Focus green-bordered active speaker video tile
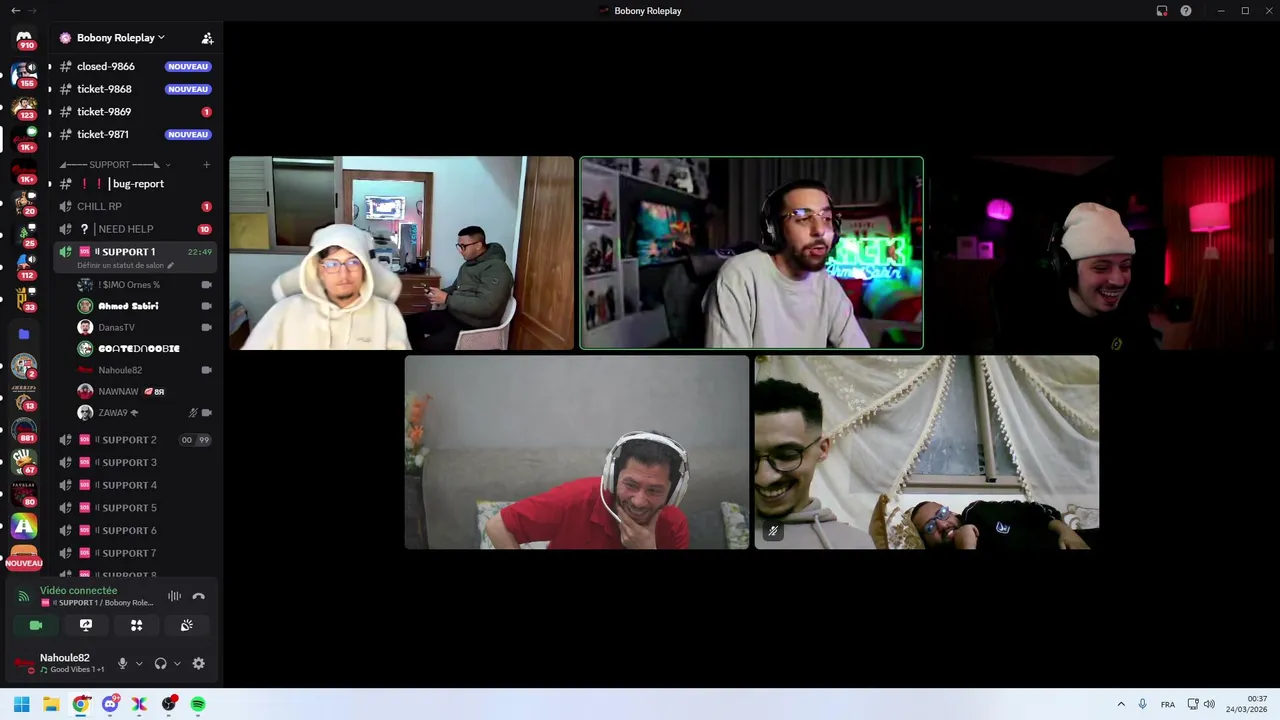 tap(752, 253)
